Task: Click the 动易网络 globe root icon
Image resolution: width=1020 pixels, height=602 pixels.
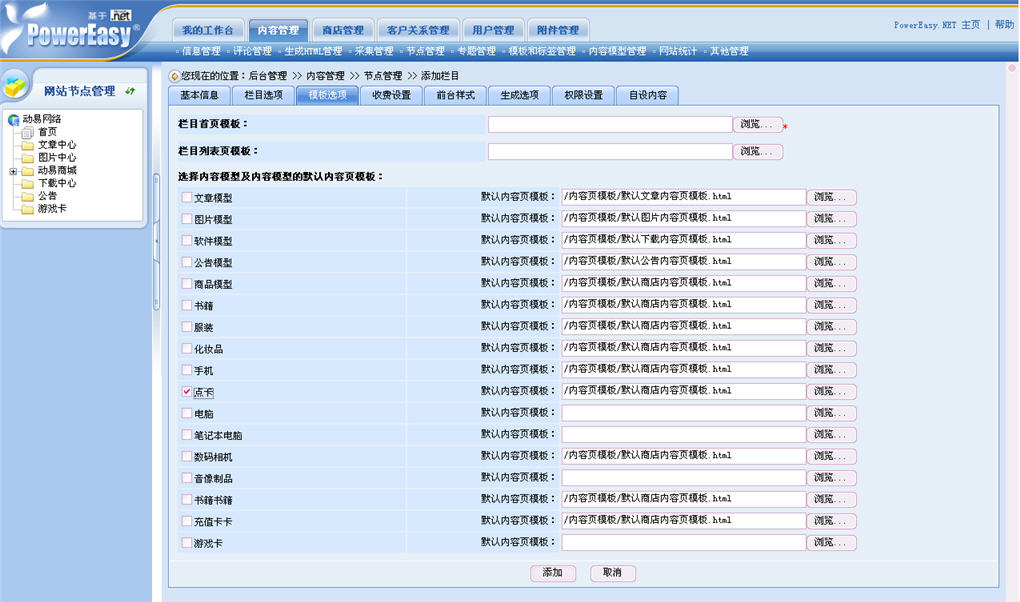Action: coord(14,119)
